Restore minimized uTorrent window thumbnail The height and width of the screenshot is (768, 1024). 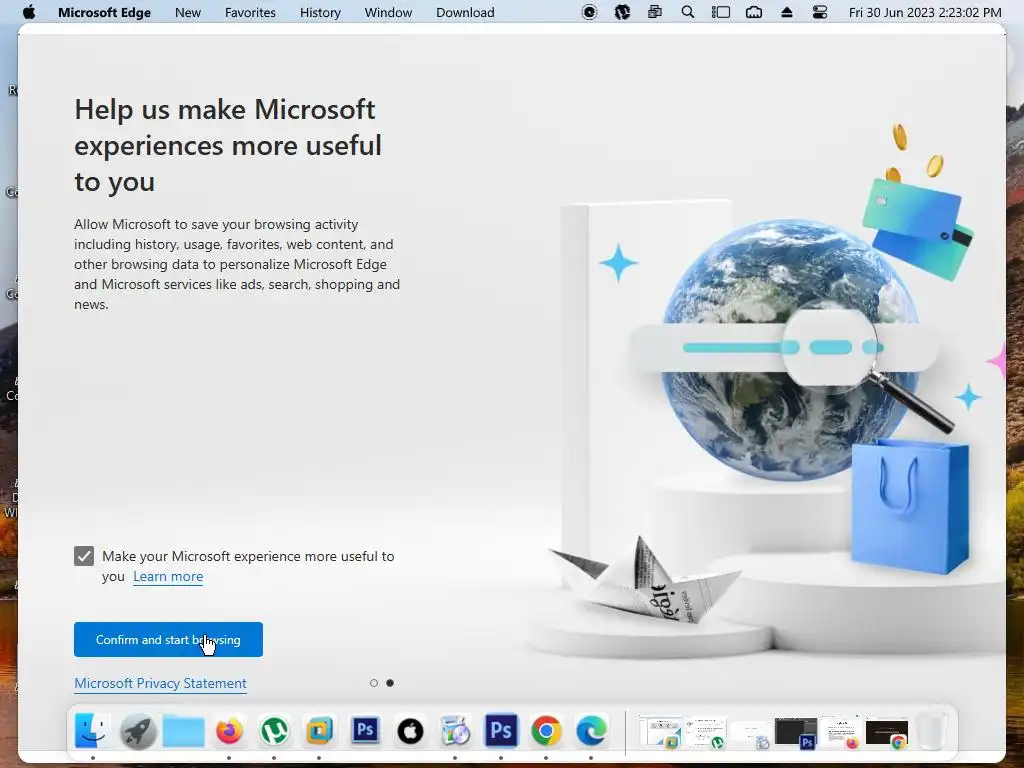(705, 731)
